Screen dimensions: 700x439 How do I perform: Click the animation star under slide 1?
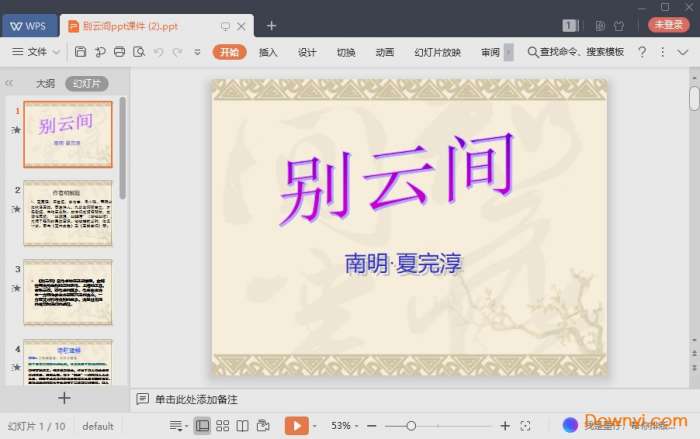[16, 130]
